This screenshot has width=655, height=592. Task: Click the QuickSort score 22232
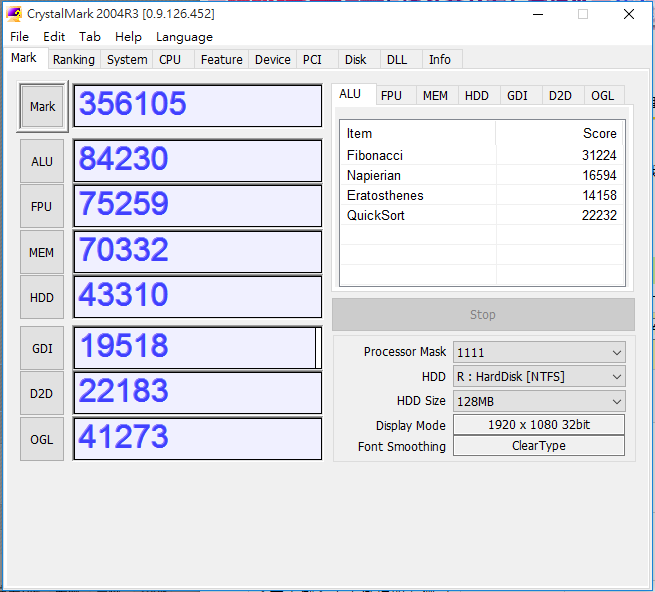click(x=599, y=216)
